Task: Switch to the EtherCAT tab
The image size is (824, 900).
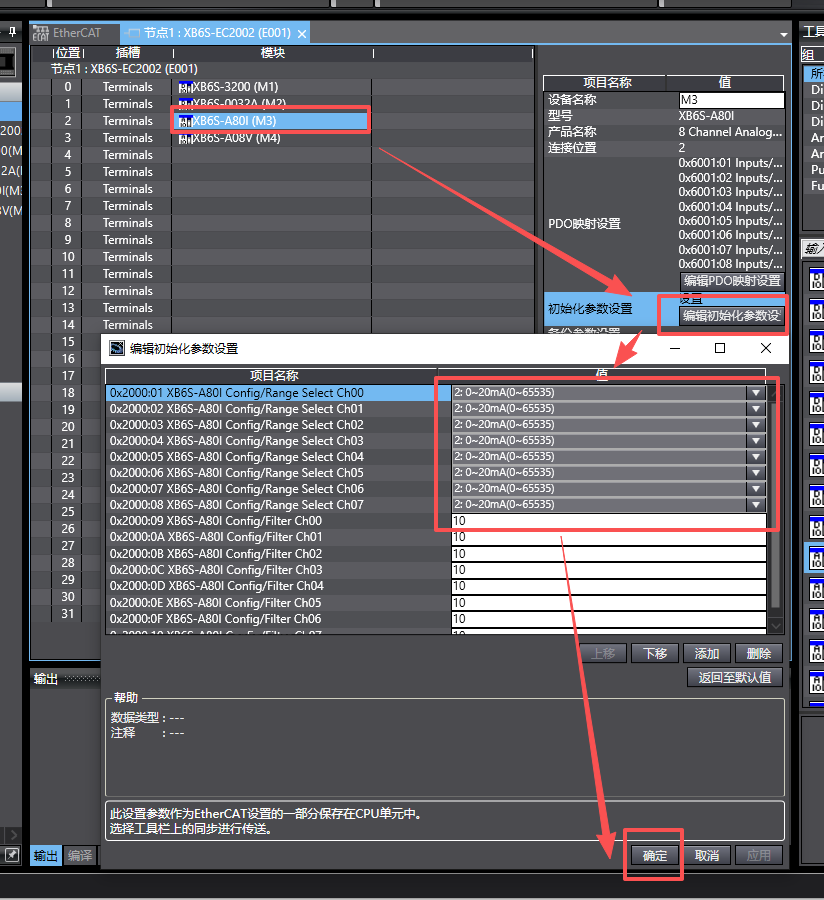Action: coord(76,33)
